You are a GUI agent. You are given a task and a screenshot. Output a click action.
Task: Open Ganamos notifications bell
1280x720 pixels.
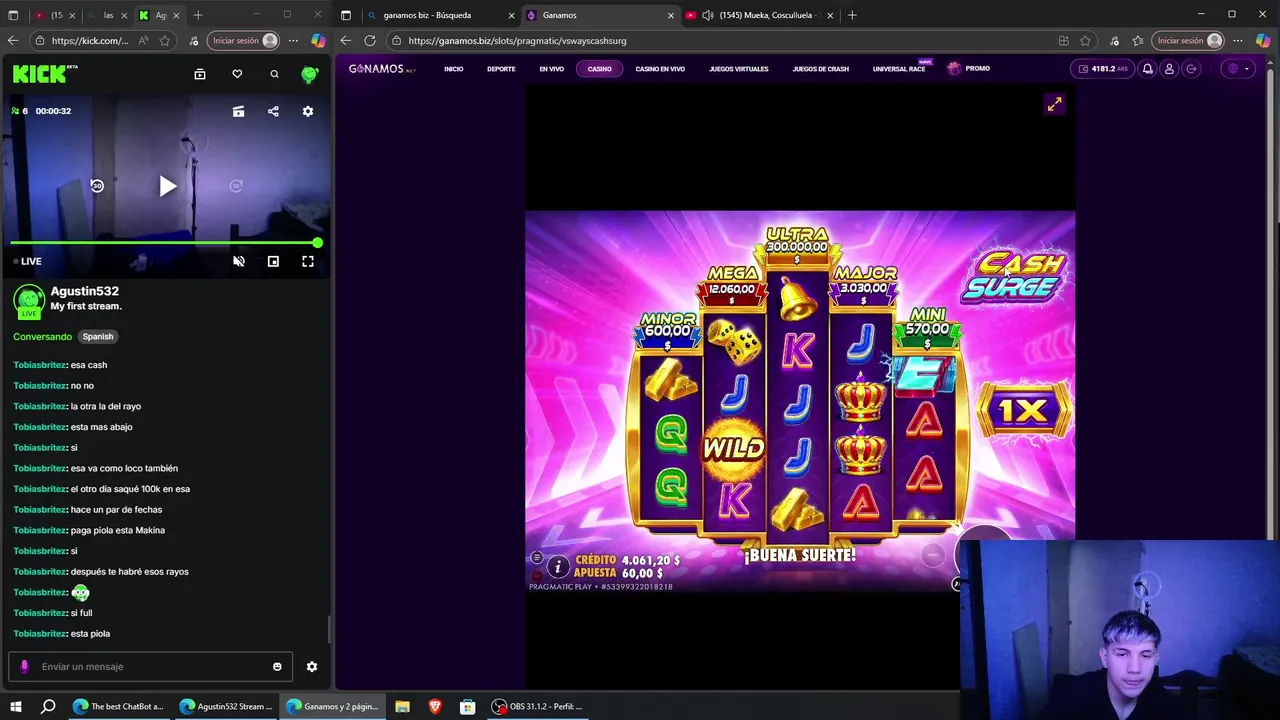point(1148,69)
